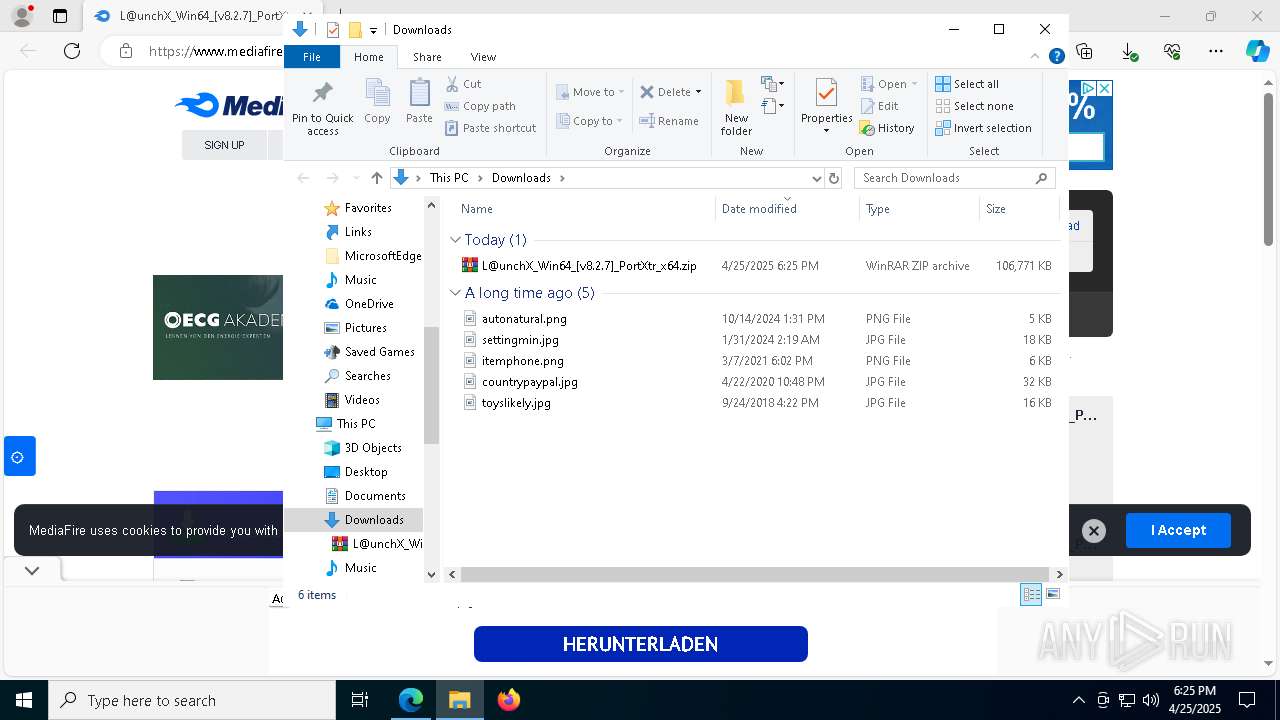Switch to Large icons view in status bar

[1053, 595]
